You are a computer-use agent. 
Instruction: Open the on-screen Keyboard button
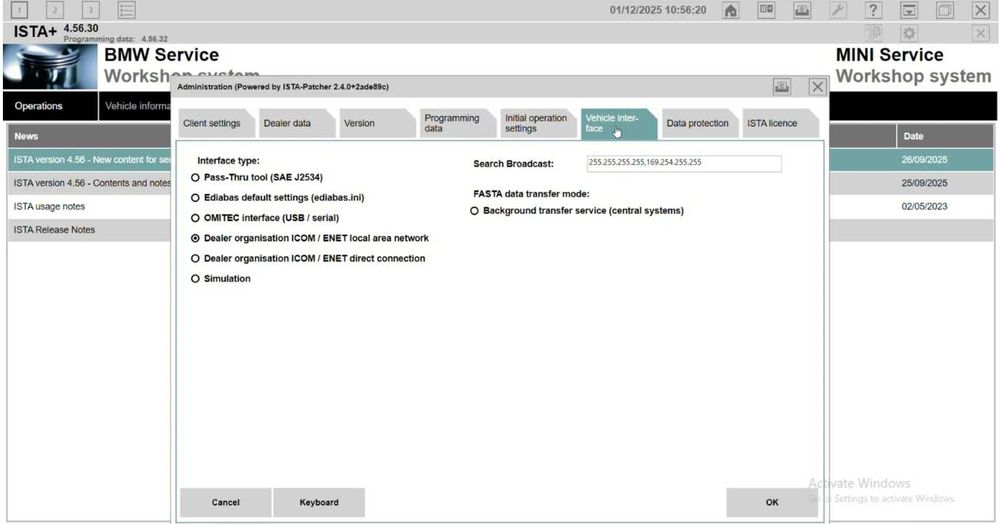coord(319,502)
